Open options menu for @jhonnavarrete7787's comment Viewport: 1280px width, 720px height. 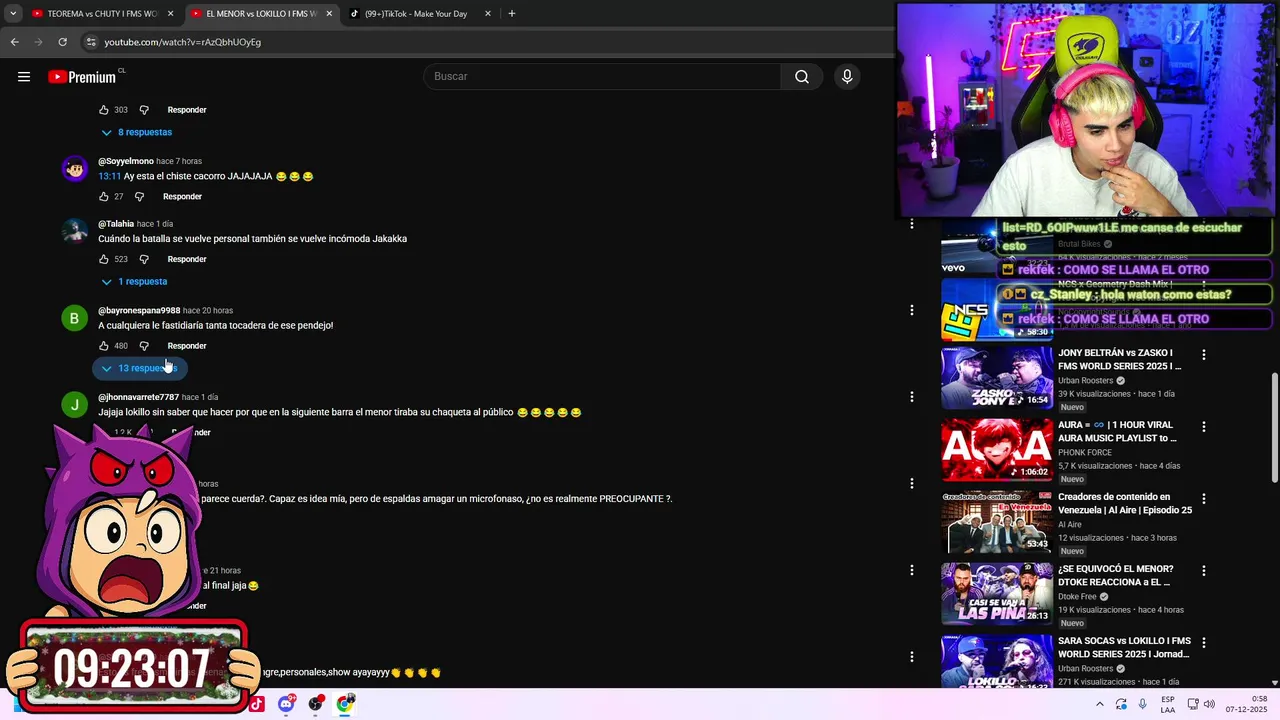pyautogui.click(x=911, y=397)
